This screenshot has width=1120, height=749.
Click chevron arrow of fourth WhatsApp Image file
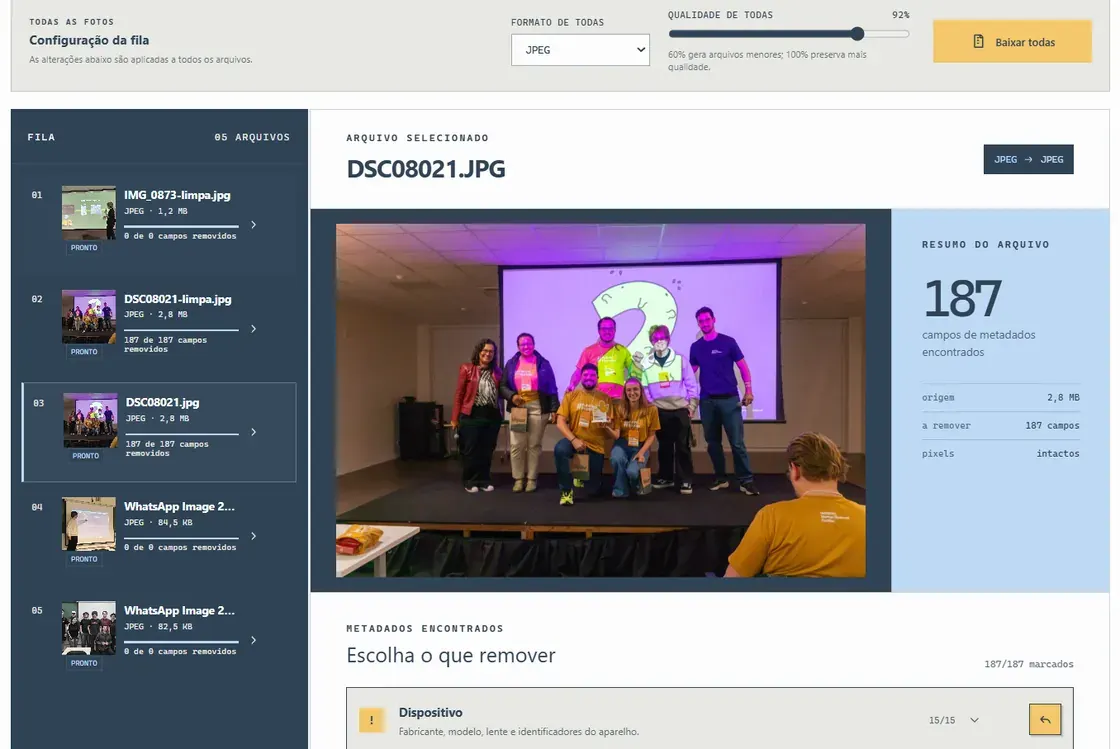[x=254, y=536]
